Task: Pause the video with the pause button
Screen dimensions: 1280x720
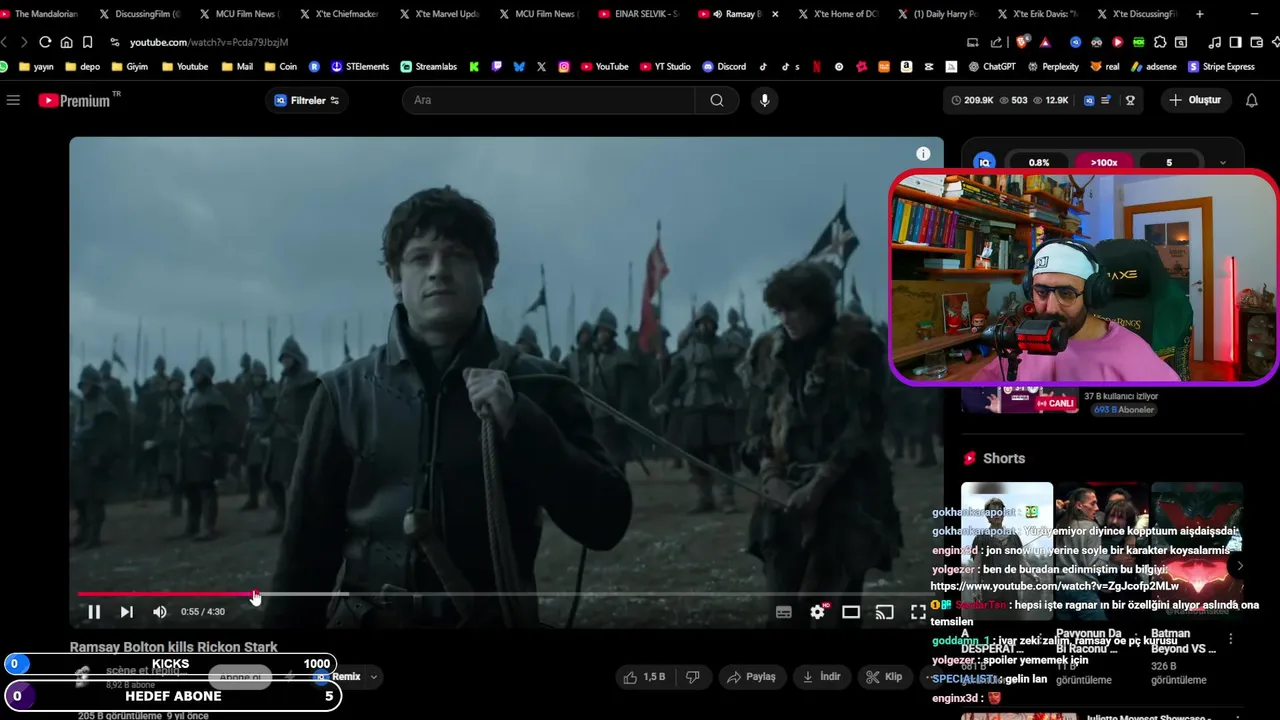Action: pyautogui.click(x=94, y=612)
